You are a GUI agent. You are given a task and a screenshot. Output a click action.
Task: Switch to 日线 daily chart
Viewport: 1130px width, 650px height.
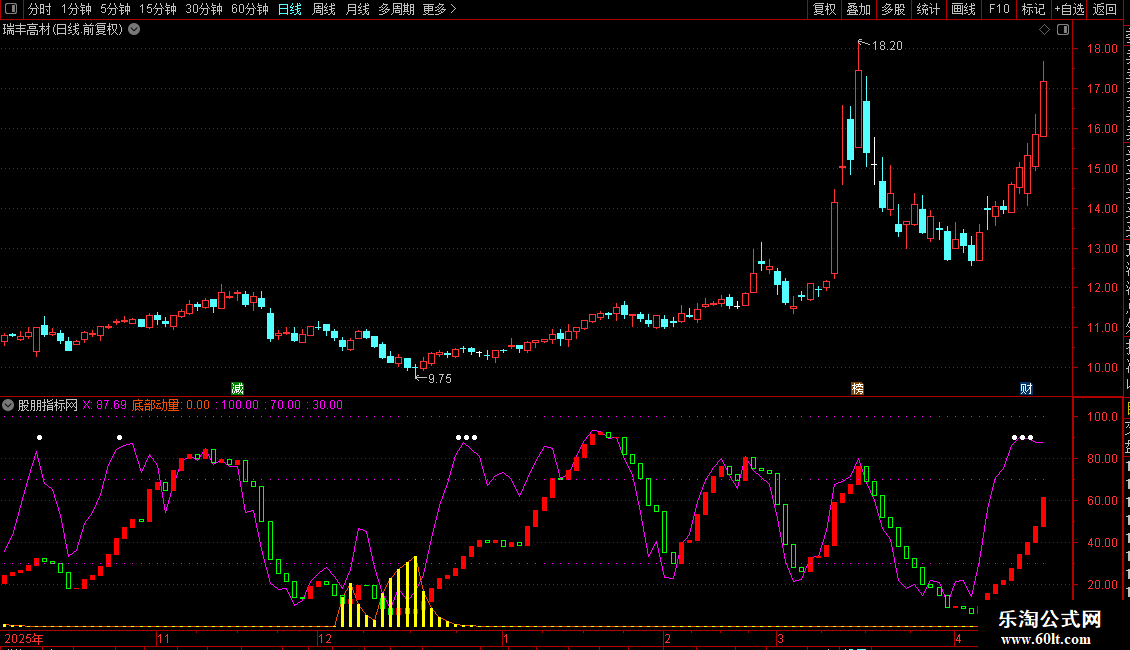pyautogui.click(x=290, y=9)
